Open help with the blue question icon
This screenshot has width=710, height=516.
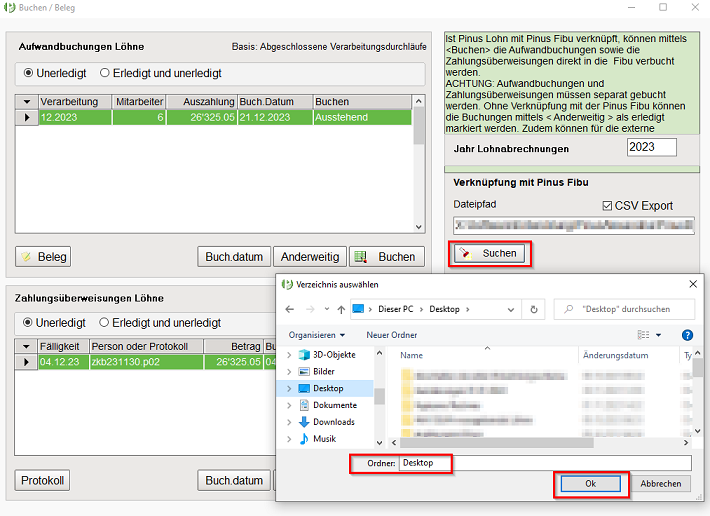click(687, 335)
